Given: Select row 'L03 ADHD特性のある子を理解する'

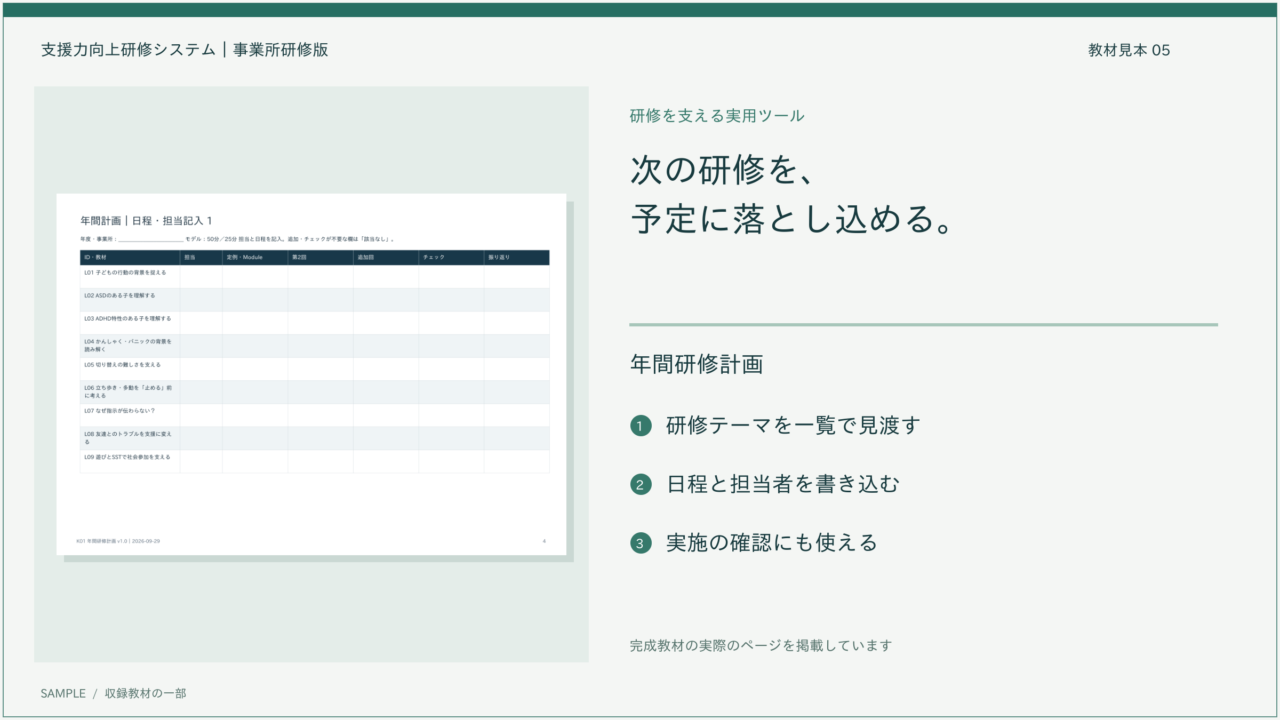Looking at the screenshot, I should (315, 322).
